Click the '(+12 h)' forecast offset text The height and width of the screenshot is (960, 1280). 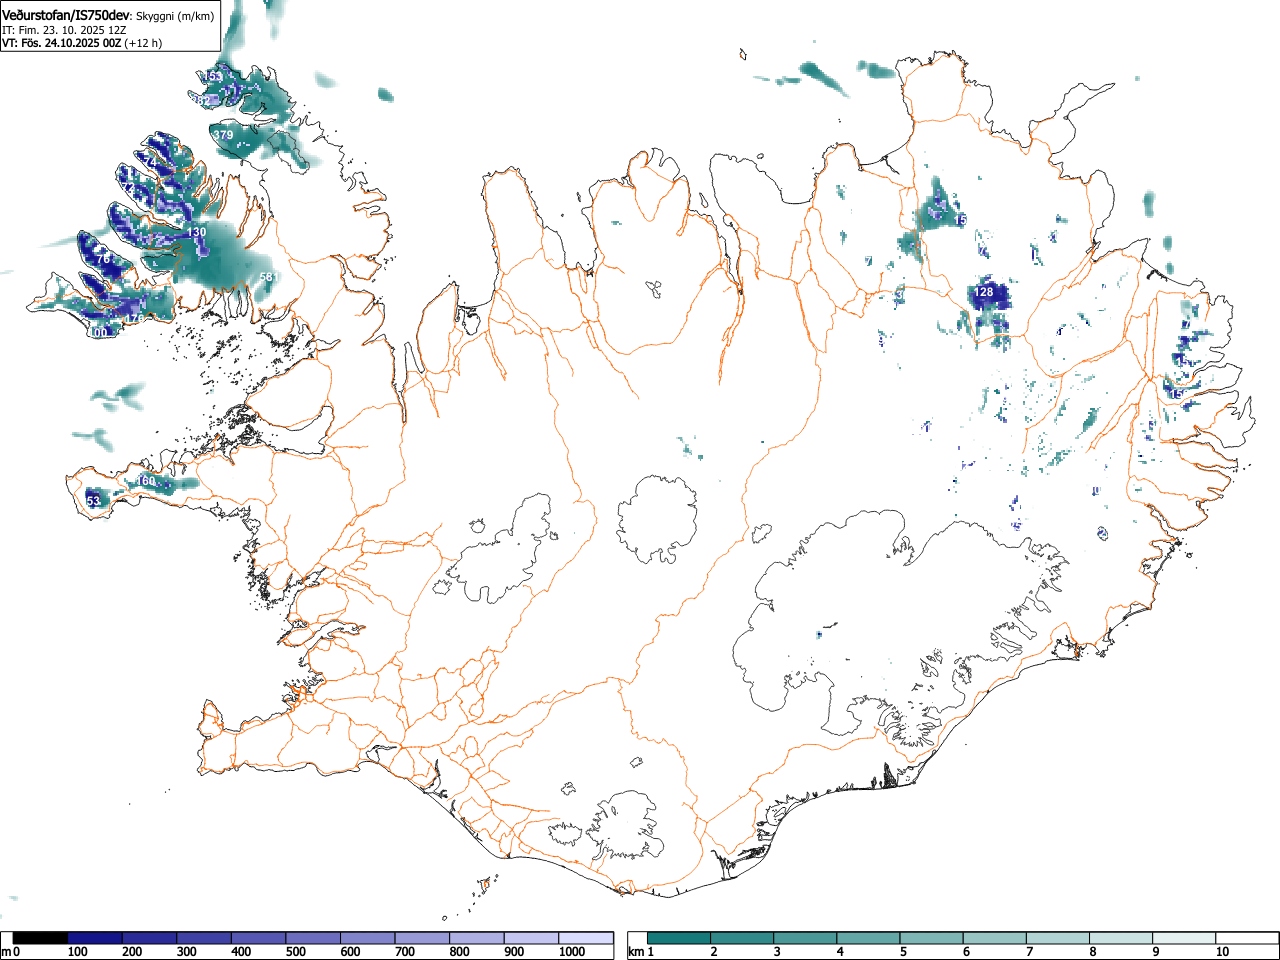coord(143,43)
